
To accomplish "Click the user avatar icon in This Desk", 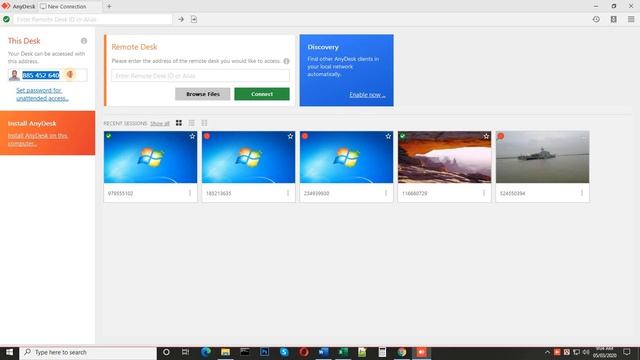I will coord(14,75).
